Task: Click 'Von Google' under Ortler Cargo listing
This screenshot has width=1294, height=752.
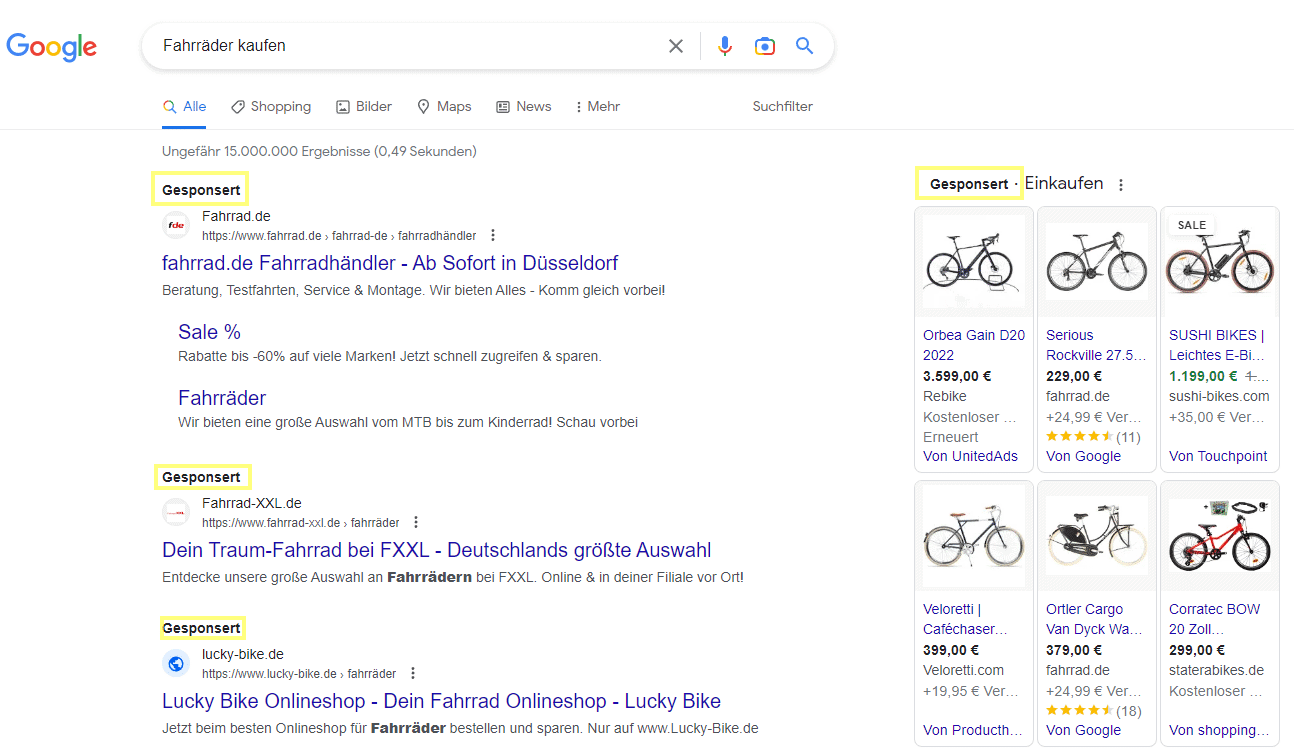Action: tap(1083, 730)
